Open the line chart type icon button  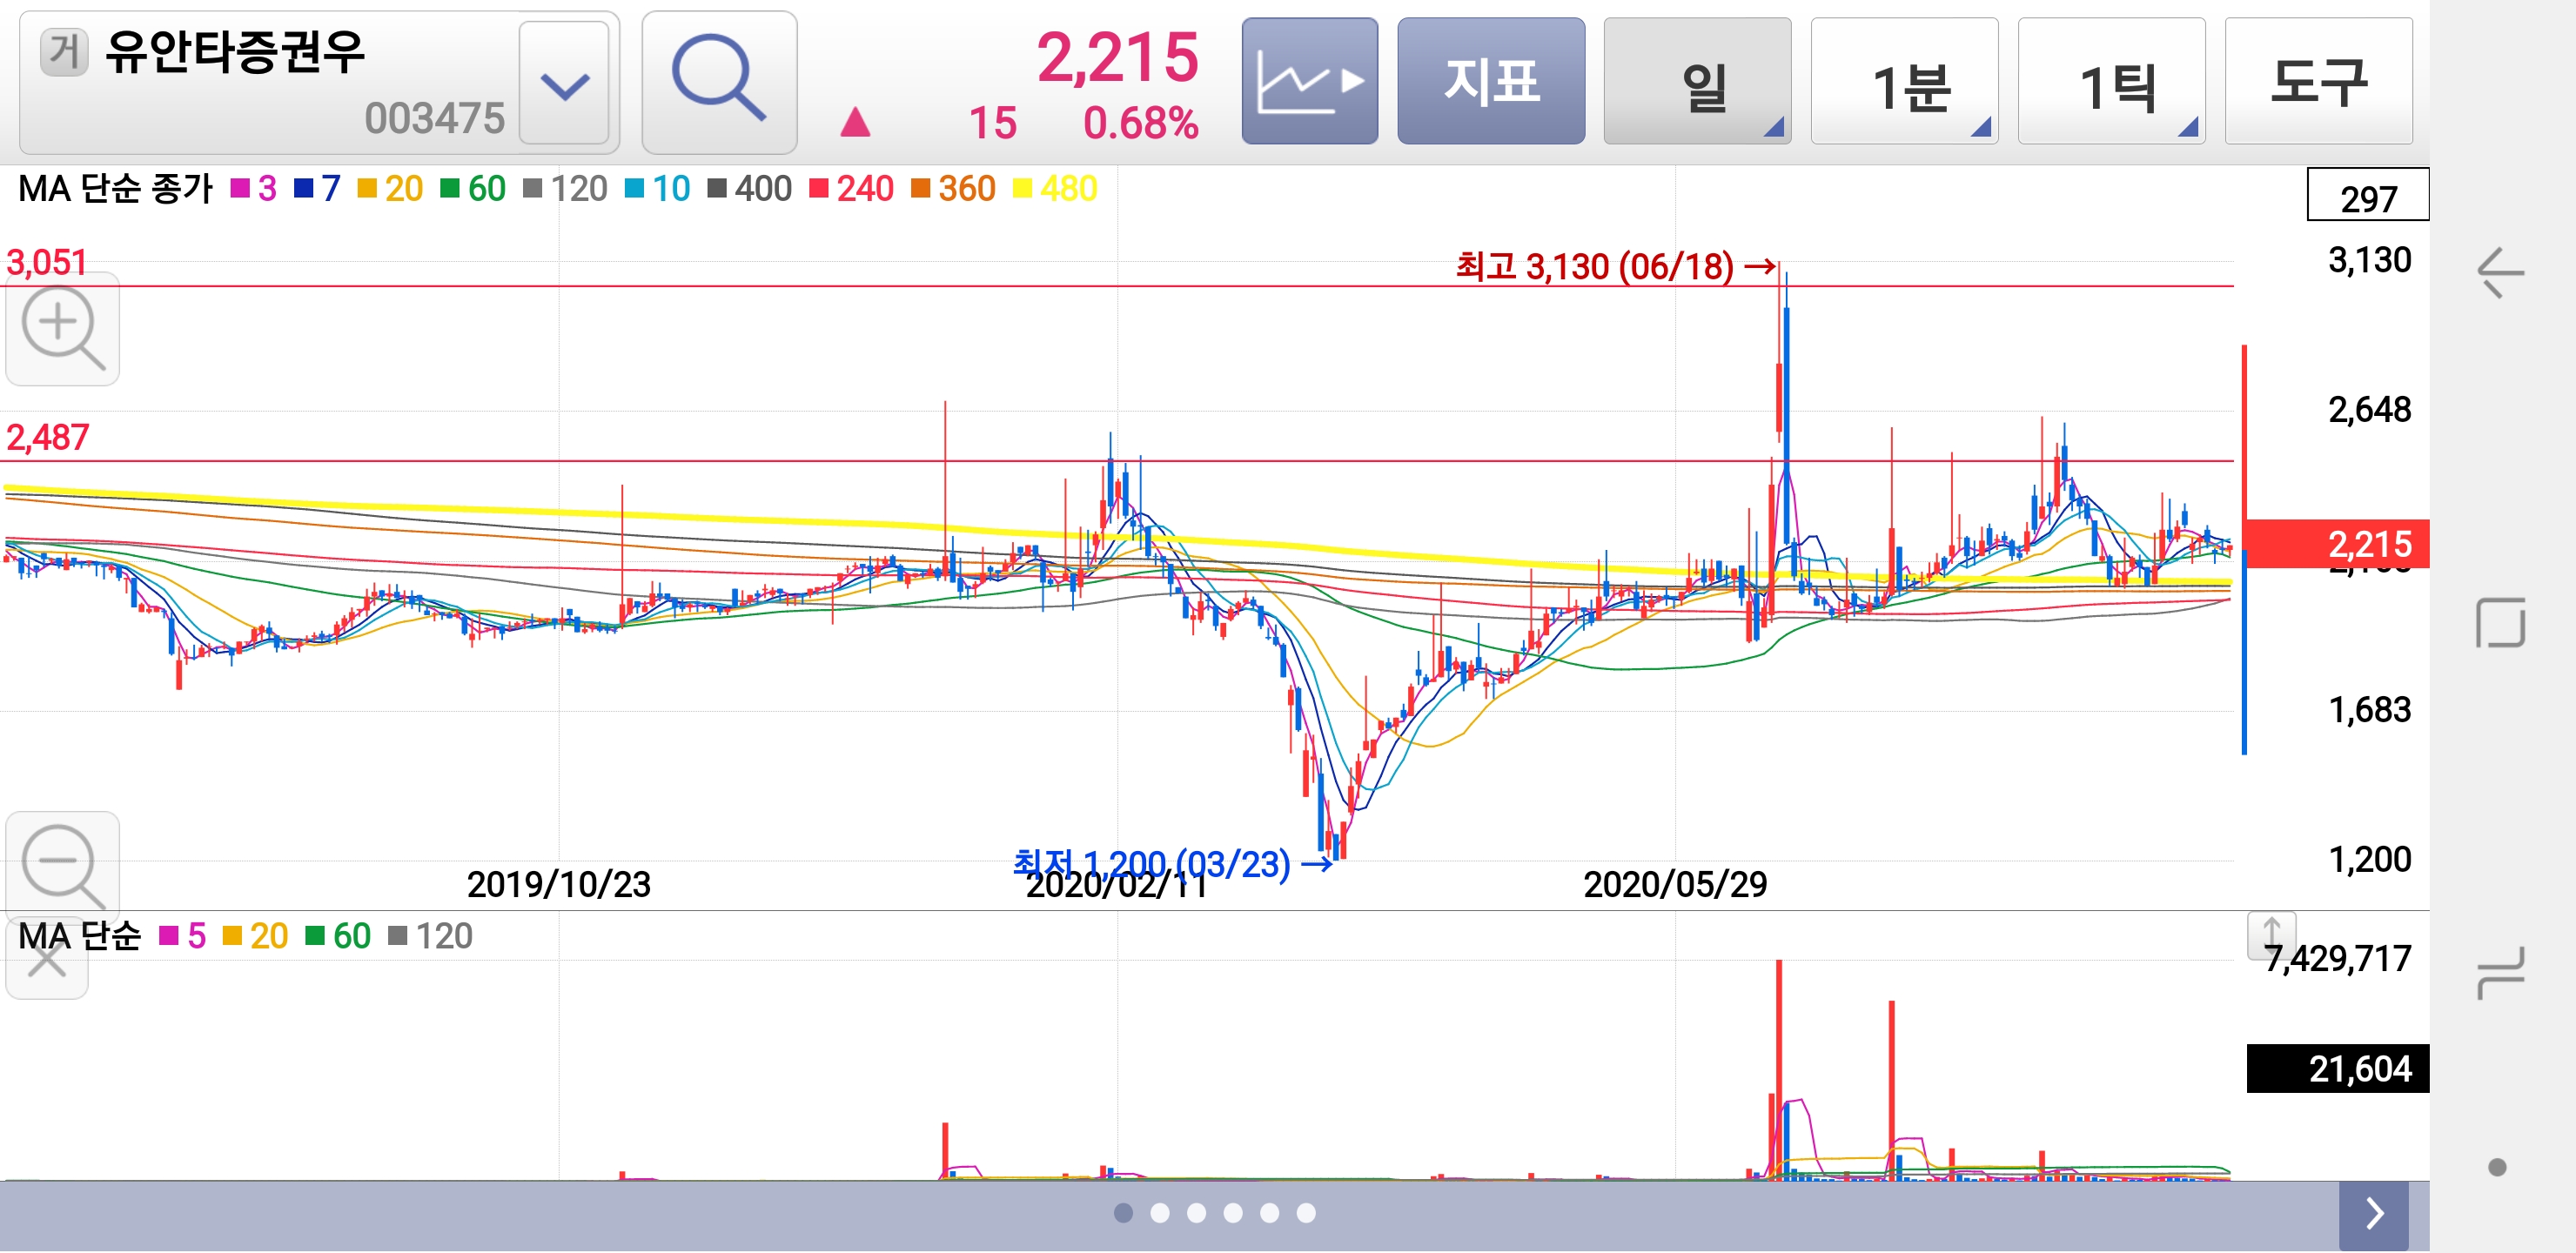pos(1309,82)
